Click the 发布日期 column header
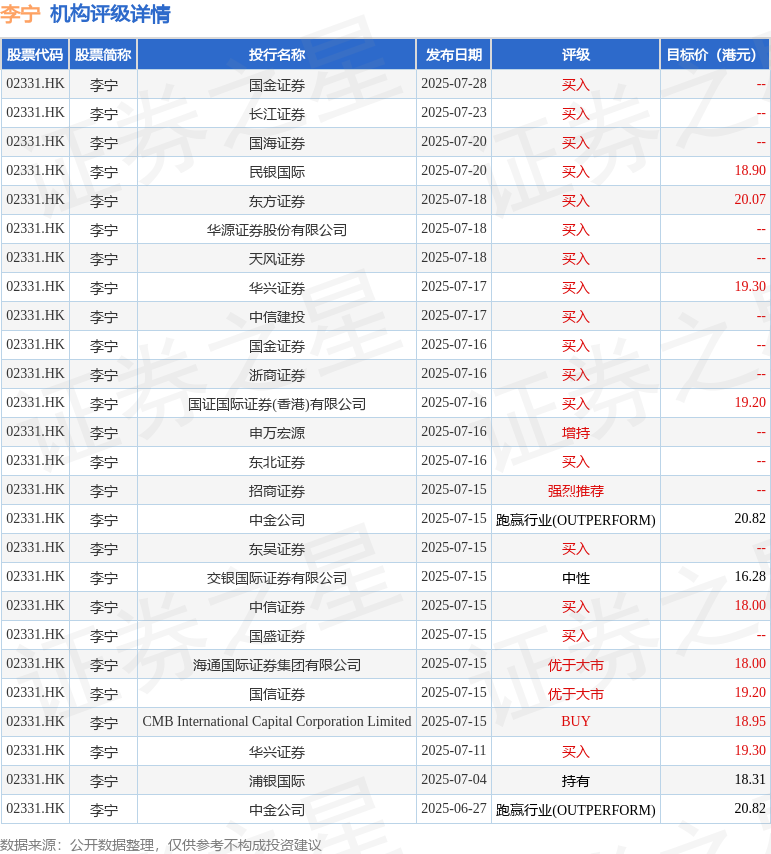Screen dimensions: 771x854 [x=454, y=54]
